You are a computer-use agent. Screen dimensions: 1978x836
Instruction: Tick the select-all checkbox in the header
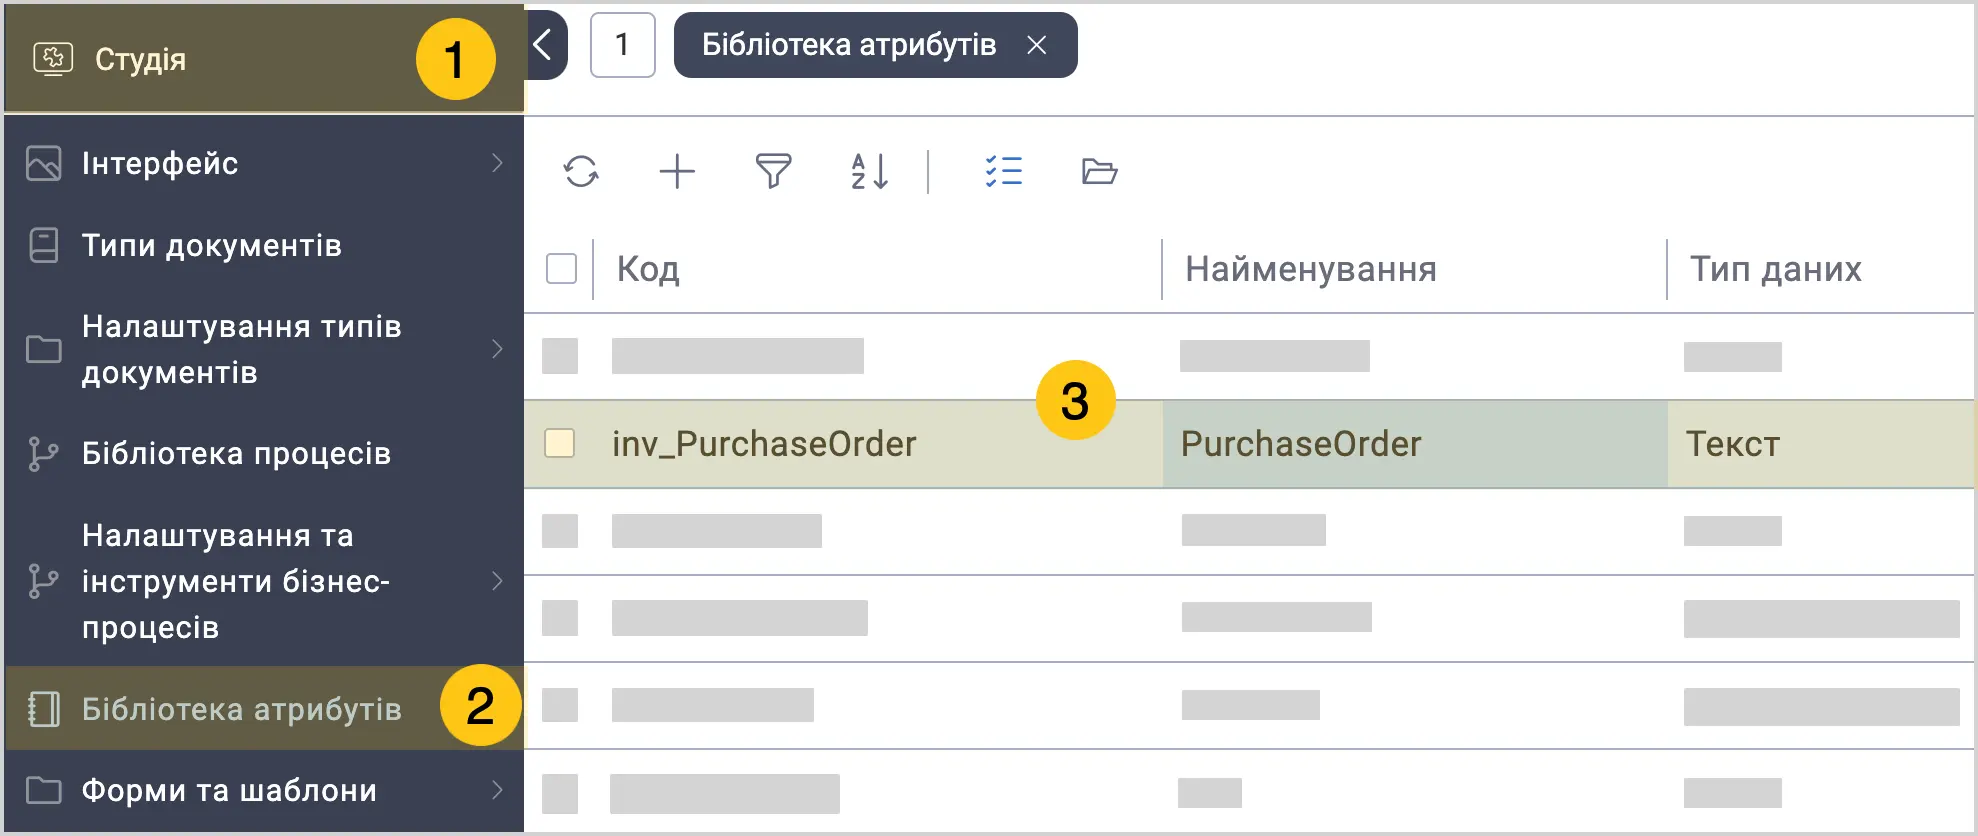pyautogui.click(x=561, y=268)
